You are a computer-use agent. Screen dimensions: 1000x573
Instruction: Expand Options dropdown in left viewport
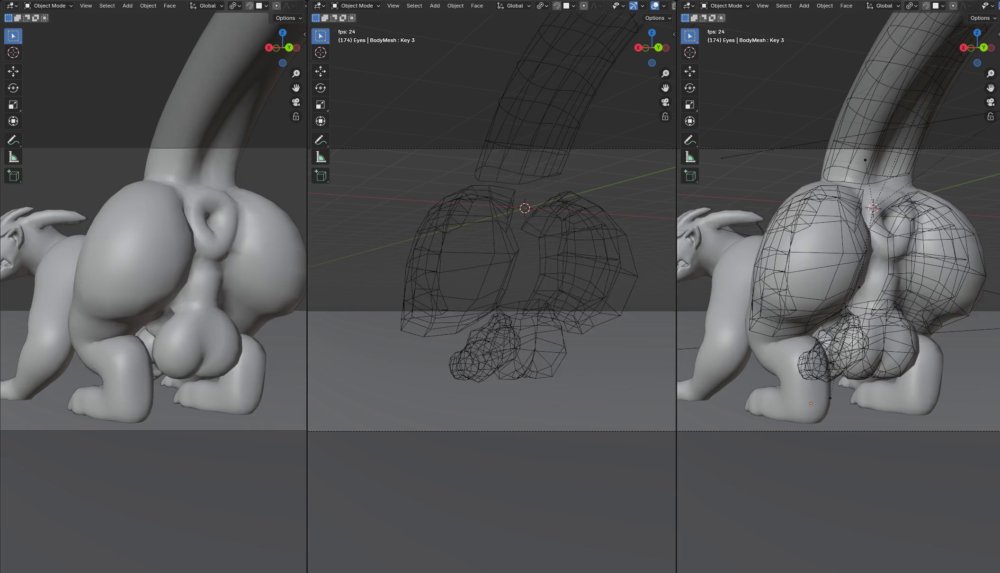coord(288,18)
